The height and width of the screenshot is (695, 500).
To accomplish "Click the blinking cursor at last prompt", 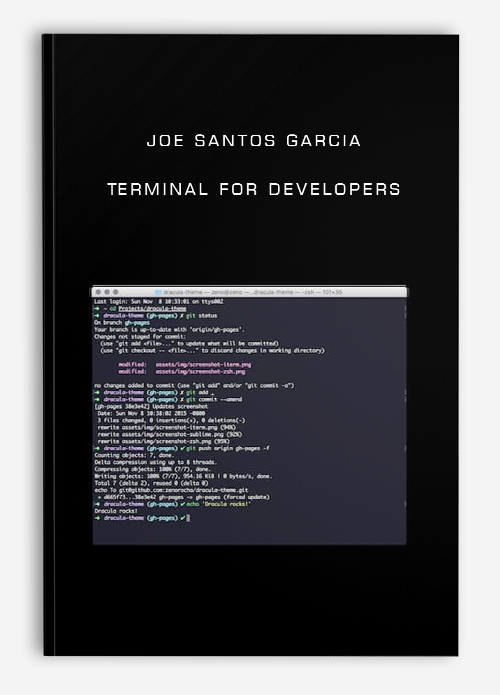I will (x=188, y=518).
